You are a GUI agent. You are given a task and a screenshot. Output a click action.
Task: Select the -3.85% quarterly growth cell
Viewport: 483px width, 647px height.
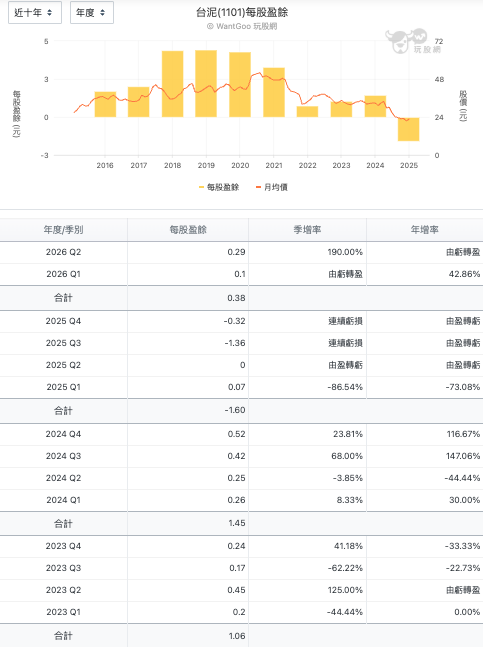(x=348, y=478)
